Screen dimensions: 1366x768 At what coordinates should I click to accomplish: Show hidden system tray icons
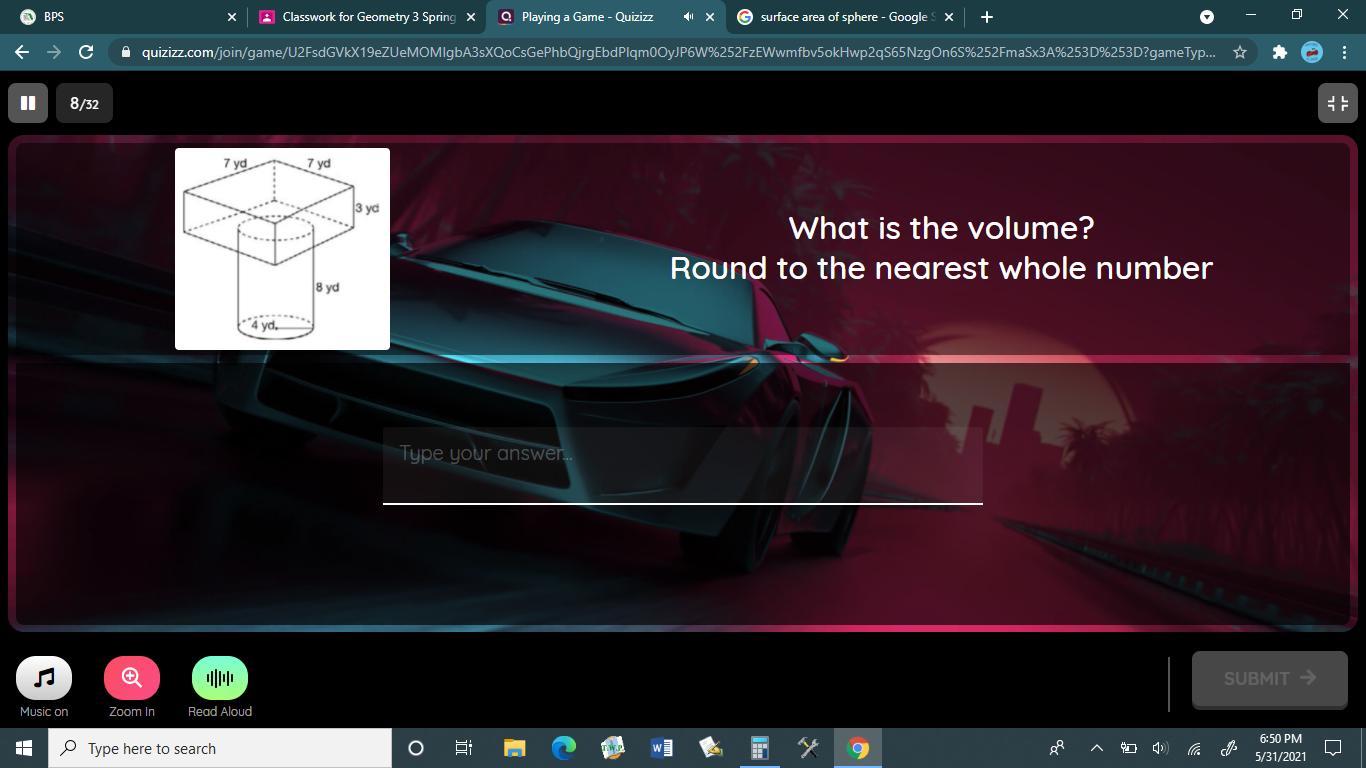pyautogui.click(x=1096, y=748)
